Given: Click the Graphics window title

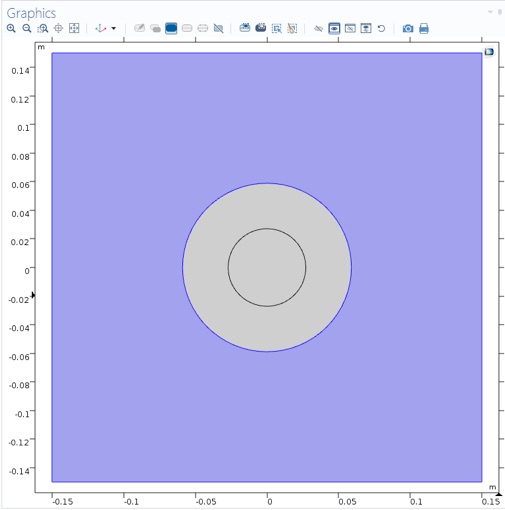Looking at the screenshot, I should (x=31, y=13).
